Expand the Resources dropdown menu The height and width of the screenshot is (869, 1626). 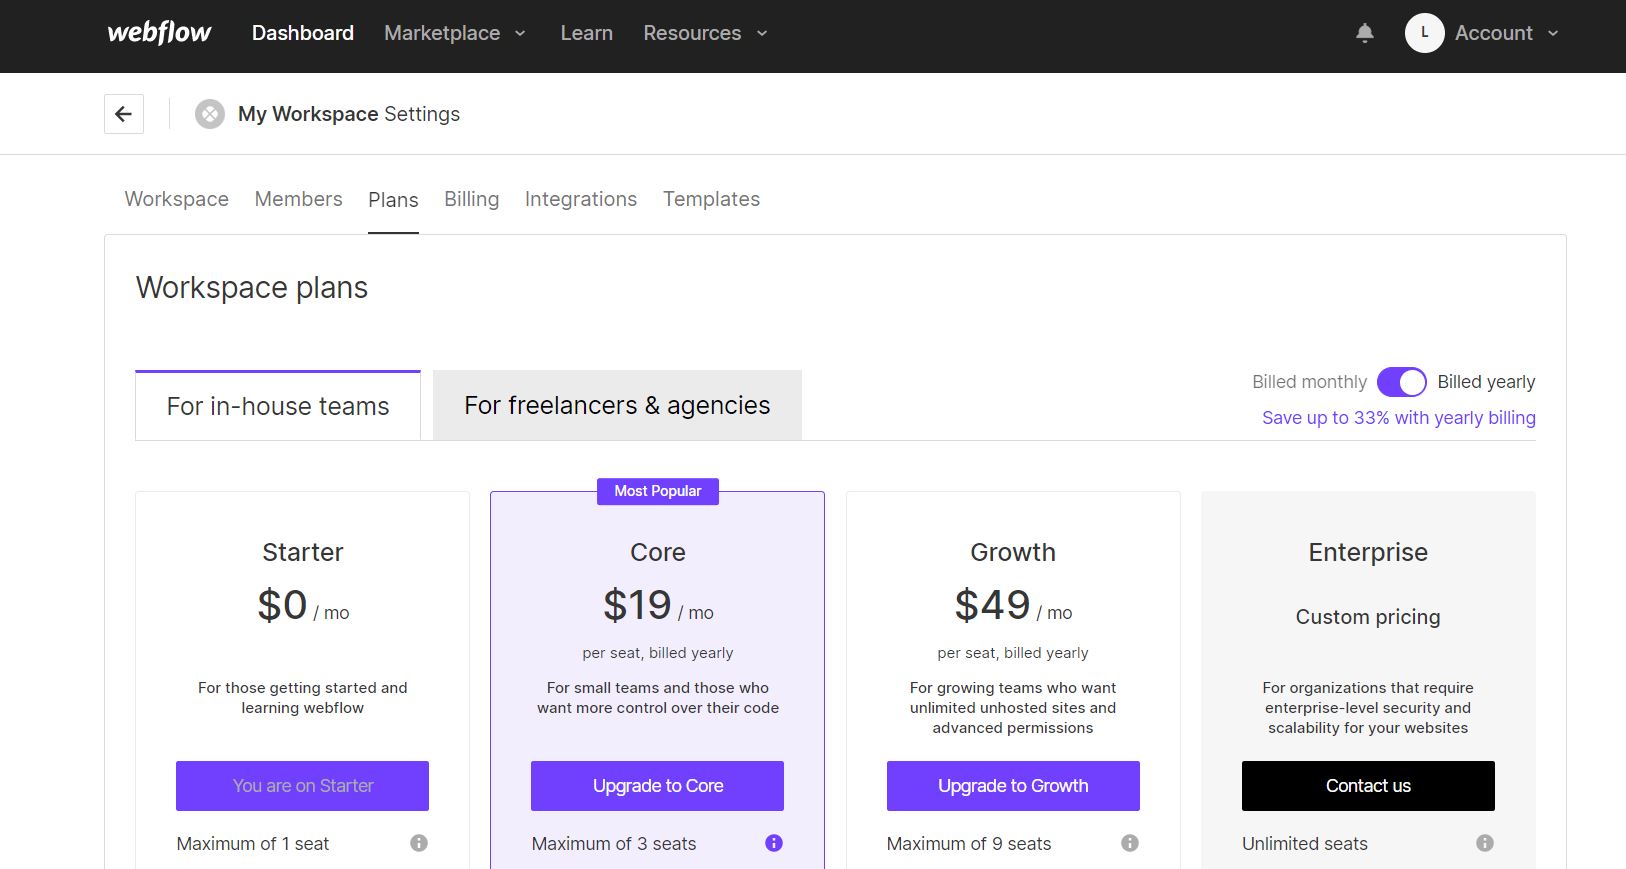pyautogui.click(x=706, y=33)
